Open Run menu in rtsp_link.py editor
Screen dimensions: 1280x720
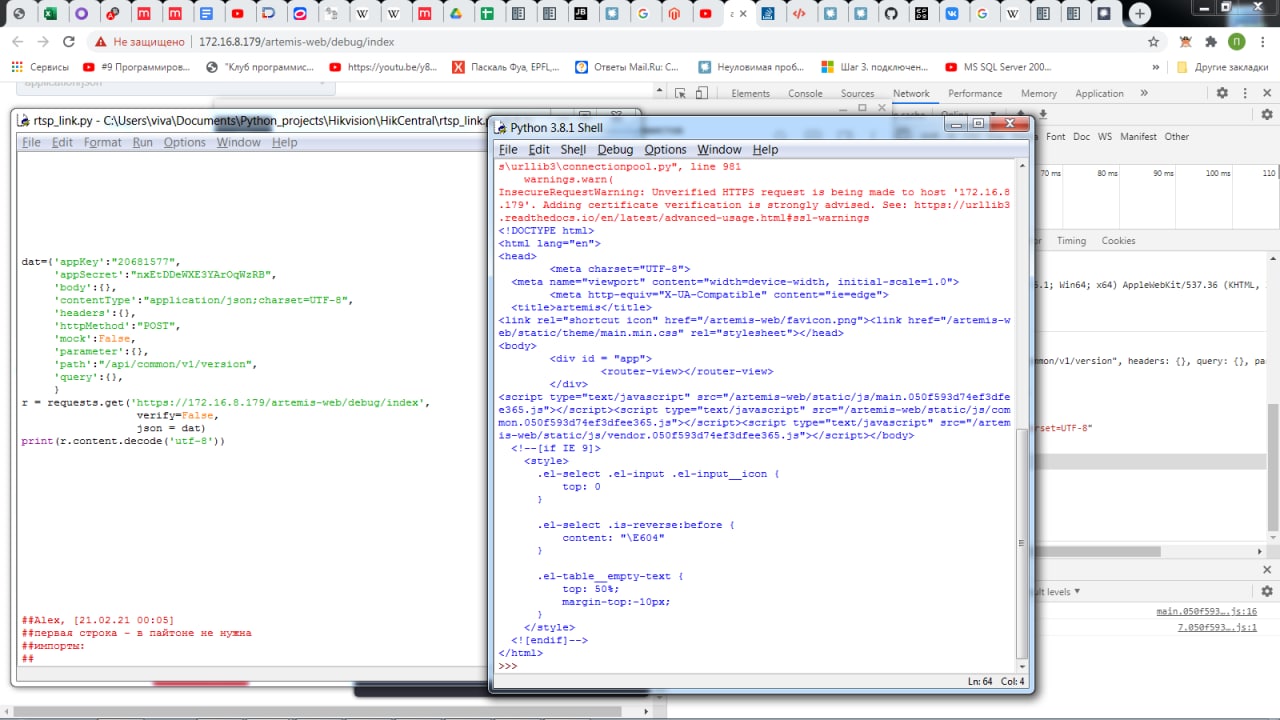coord(142,142)
